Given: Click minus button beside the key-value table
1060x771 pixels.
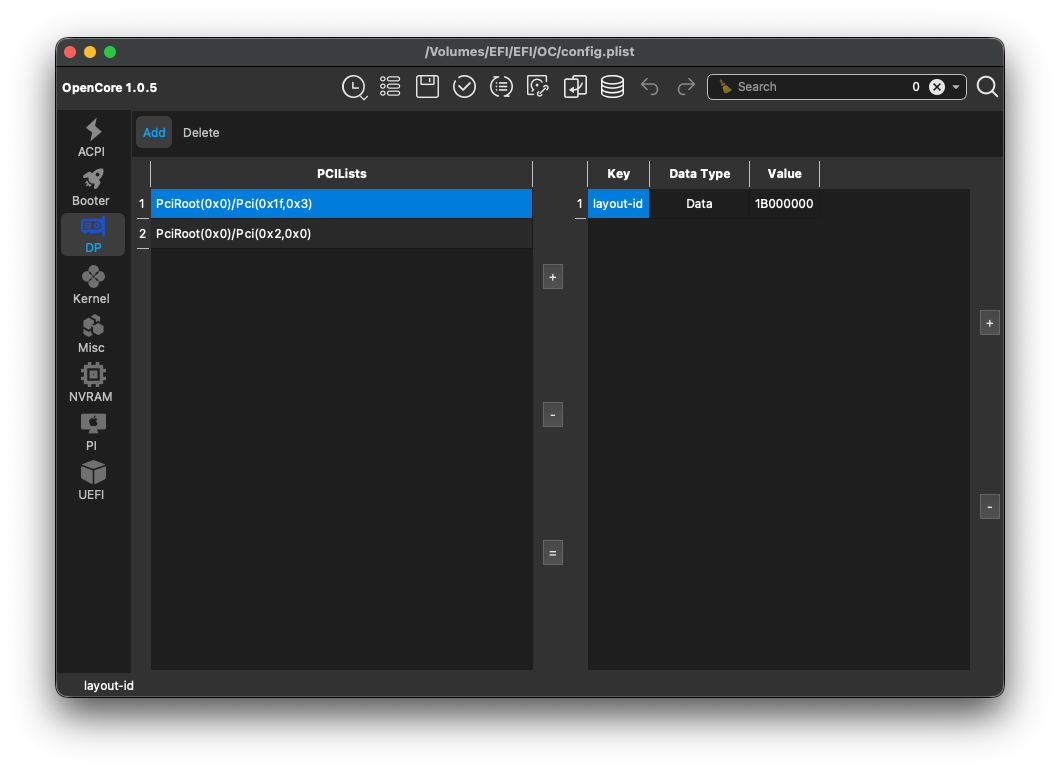Looking at the screenshot, I should click(989, 507).
